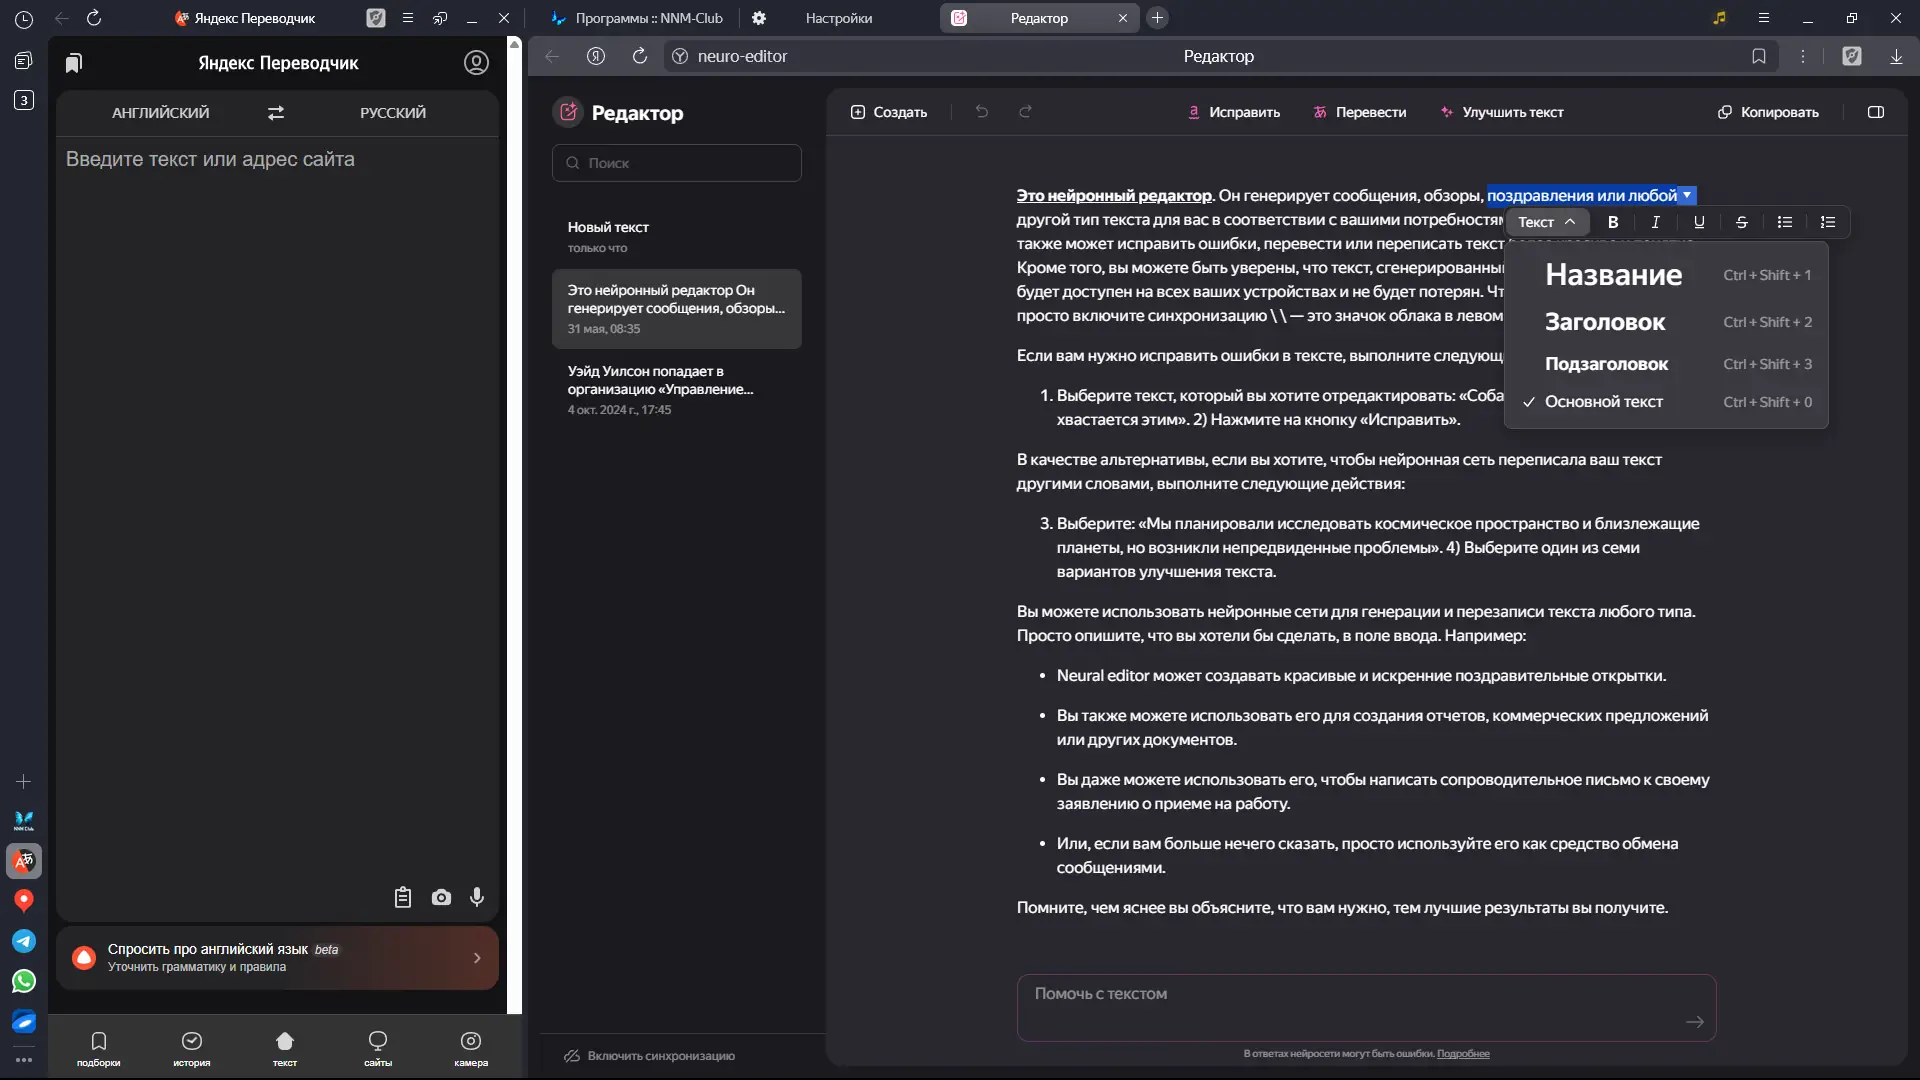
Task: Insert a bulleted list
Action: point(1785,222)
